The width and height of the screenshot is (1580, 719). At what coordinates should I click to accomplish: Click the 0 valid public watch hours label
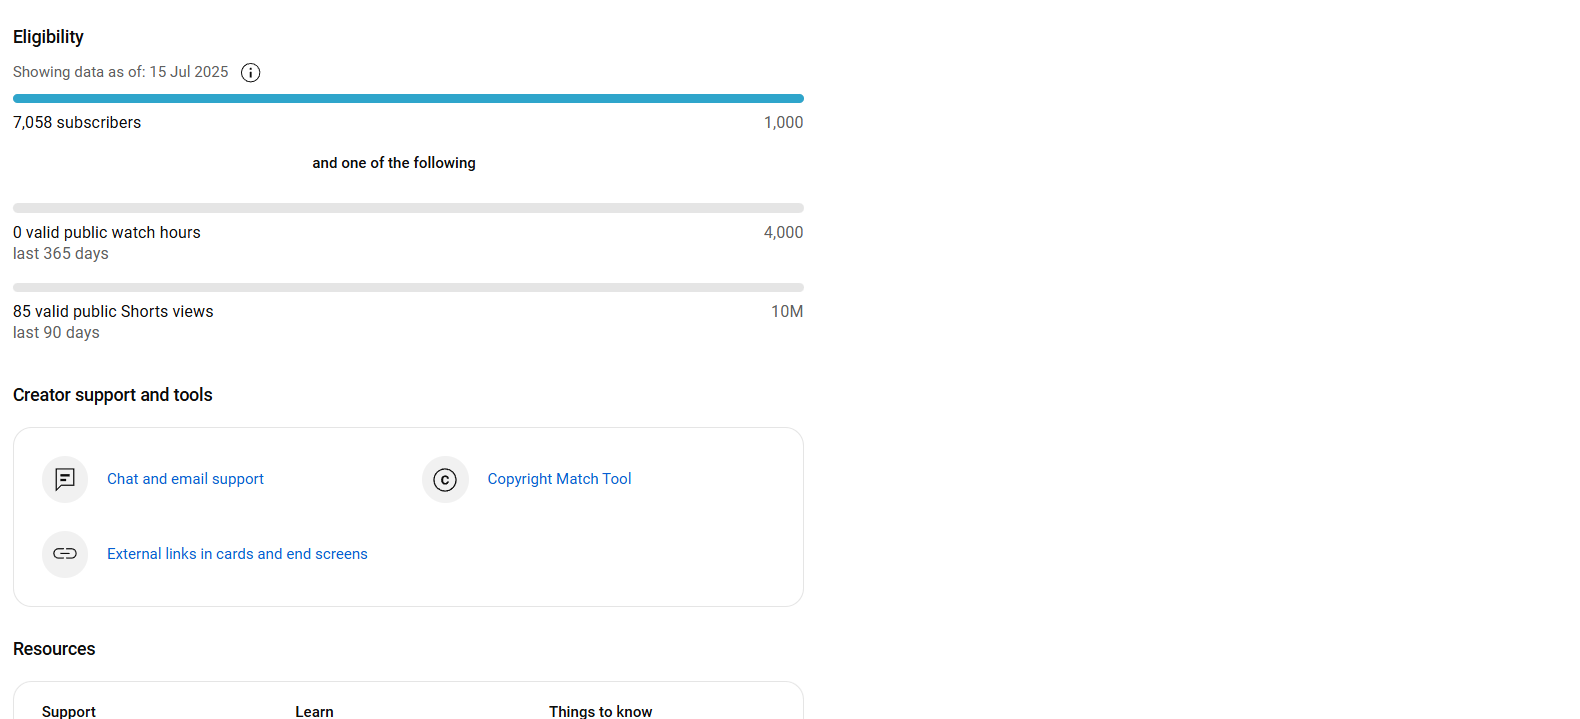(x=107, y=232)
